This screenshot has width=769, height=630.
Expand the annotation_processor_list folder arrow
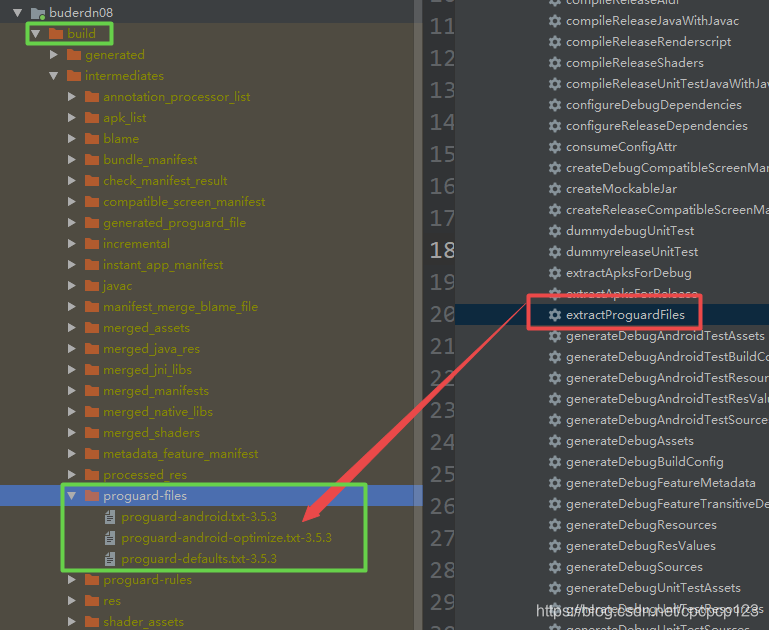(72, 97)
